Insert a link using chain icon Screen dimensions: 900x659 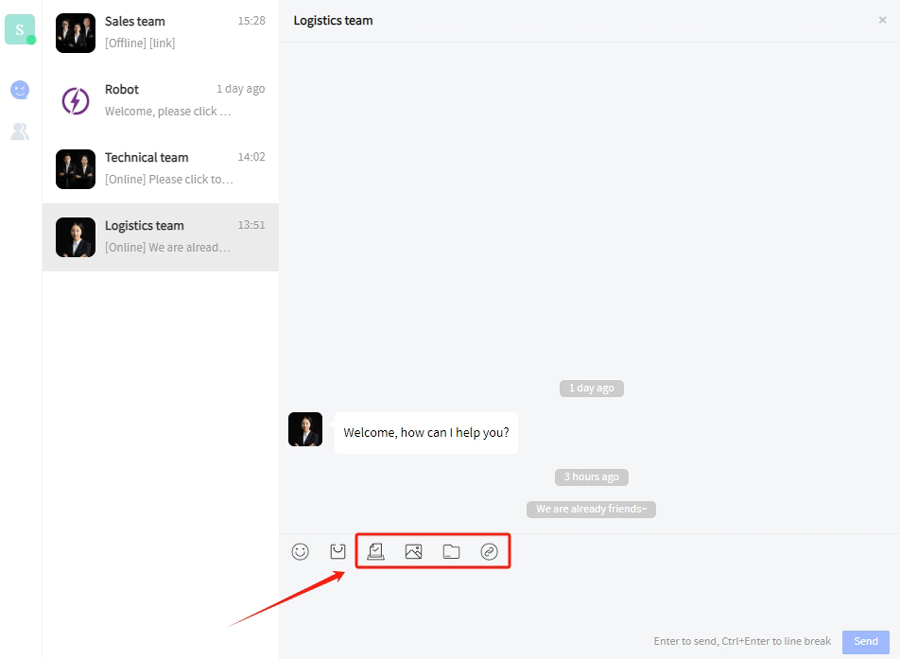click(x=489, y=551)
